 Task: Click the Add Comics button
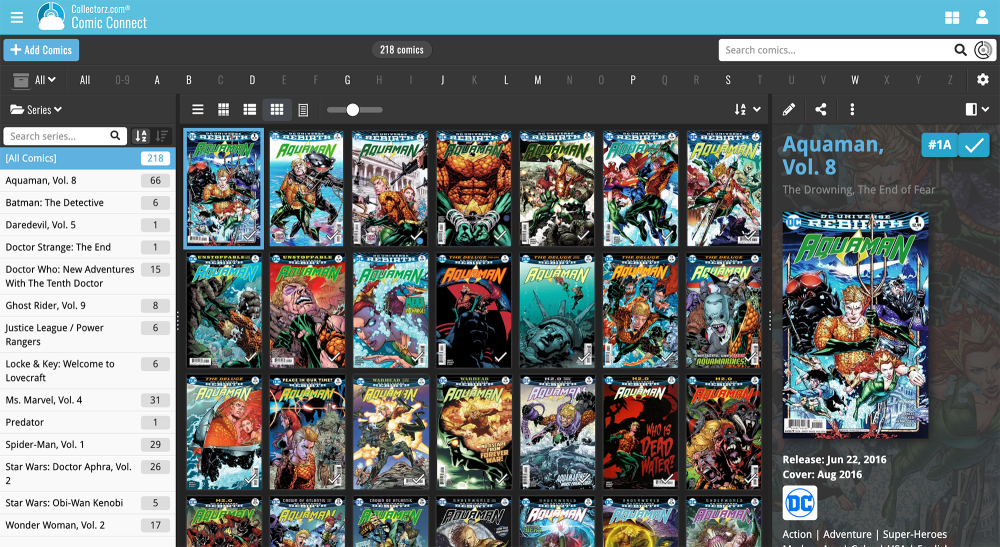click(x=41, y=50)
